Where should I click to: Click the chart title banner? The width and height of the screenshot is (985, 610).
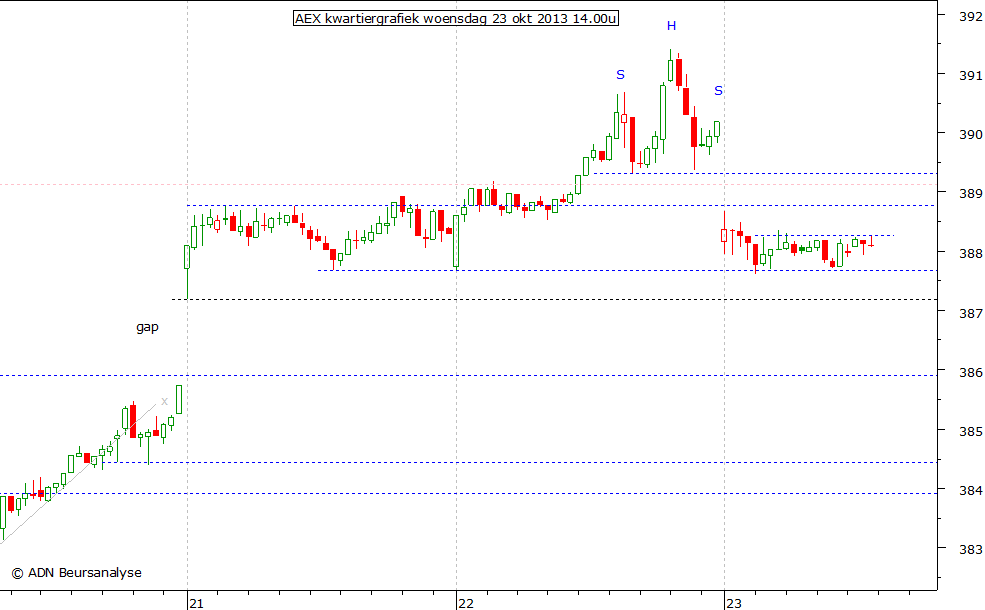tap(456, 18)
